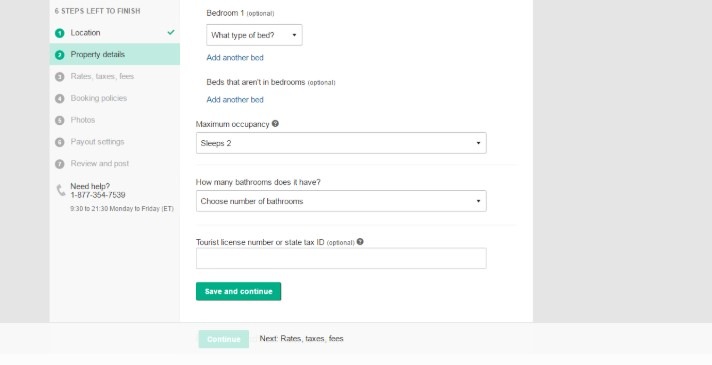
Task: Click the Location step number 1 circle
Action: pyautogui.click(x=59, y=33)
